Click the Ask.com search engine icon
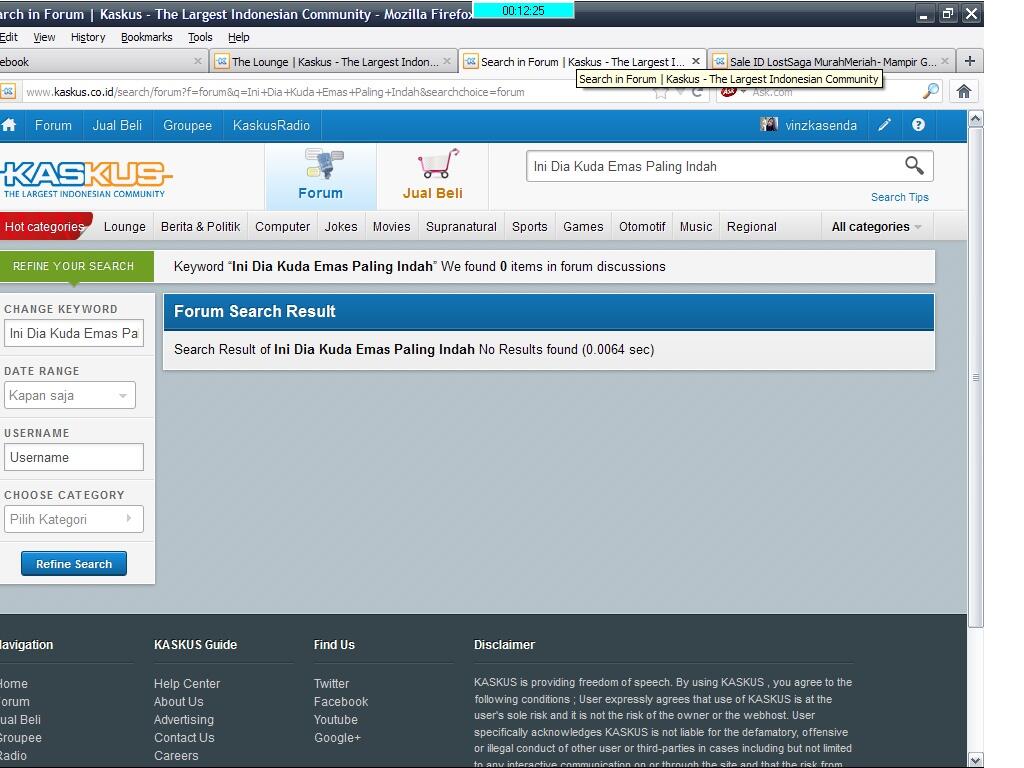Viewport: 1024px width, 768px height. [x=728, y=92]
